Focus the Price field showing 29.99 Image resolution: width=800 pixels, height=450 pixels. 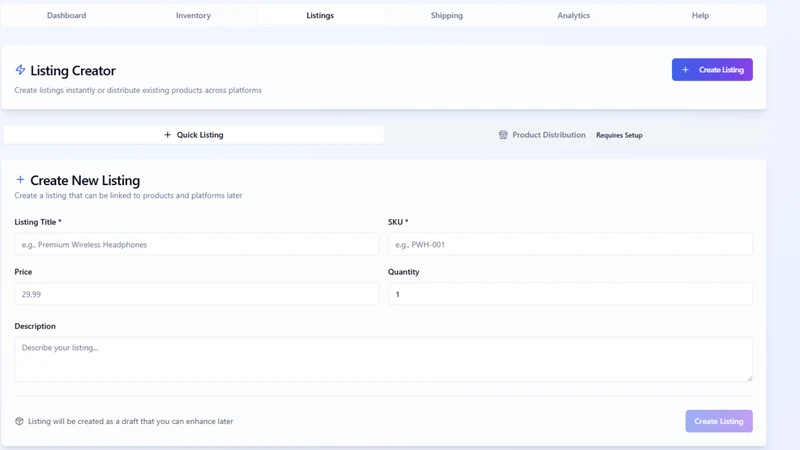197,294
